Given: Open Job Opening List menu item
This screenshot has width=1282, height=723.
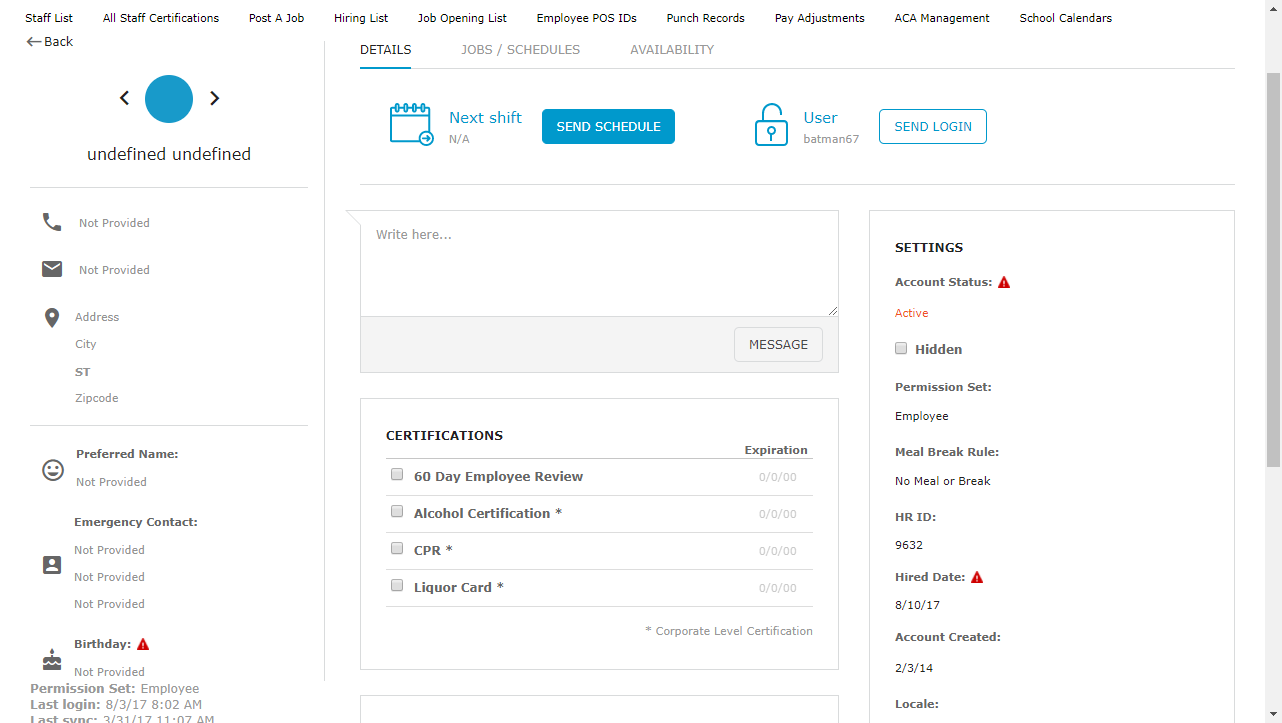Looking at the screenshot, I should click(x=462, y=18).
